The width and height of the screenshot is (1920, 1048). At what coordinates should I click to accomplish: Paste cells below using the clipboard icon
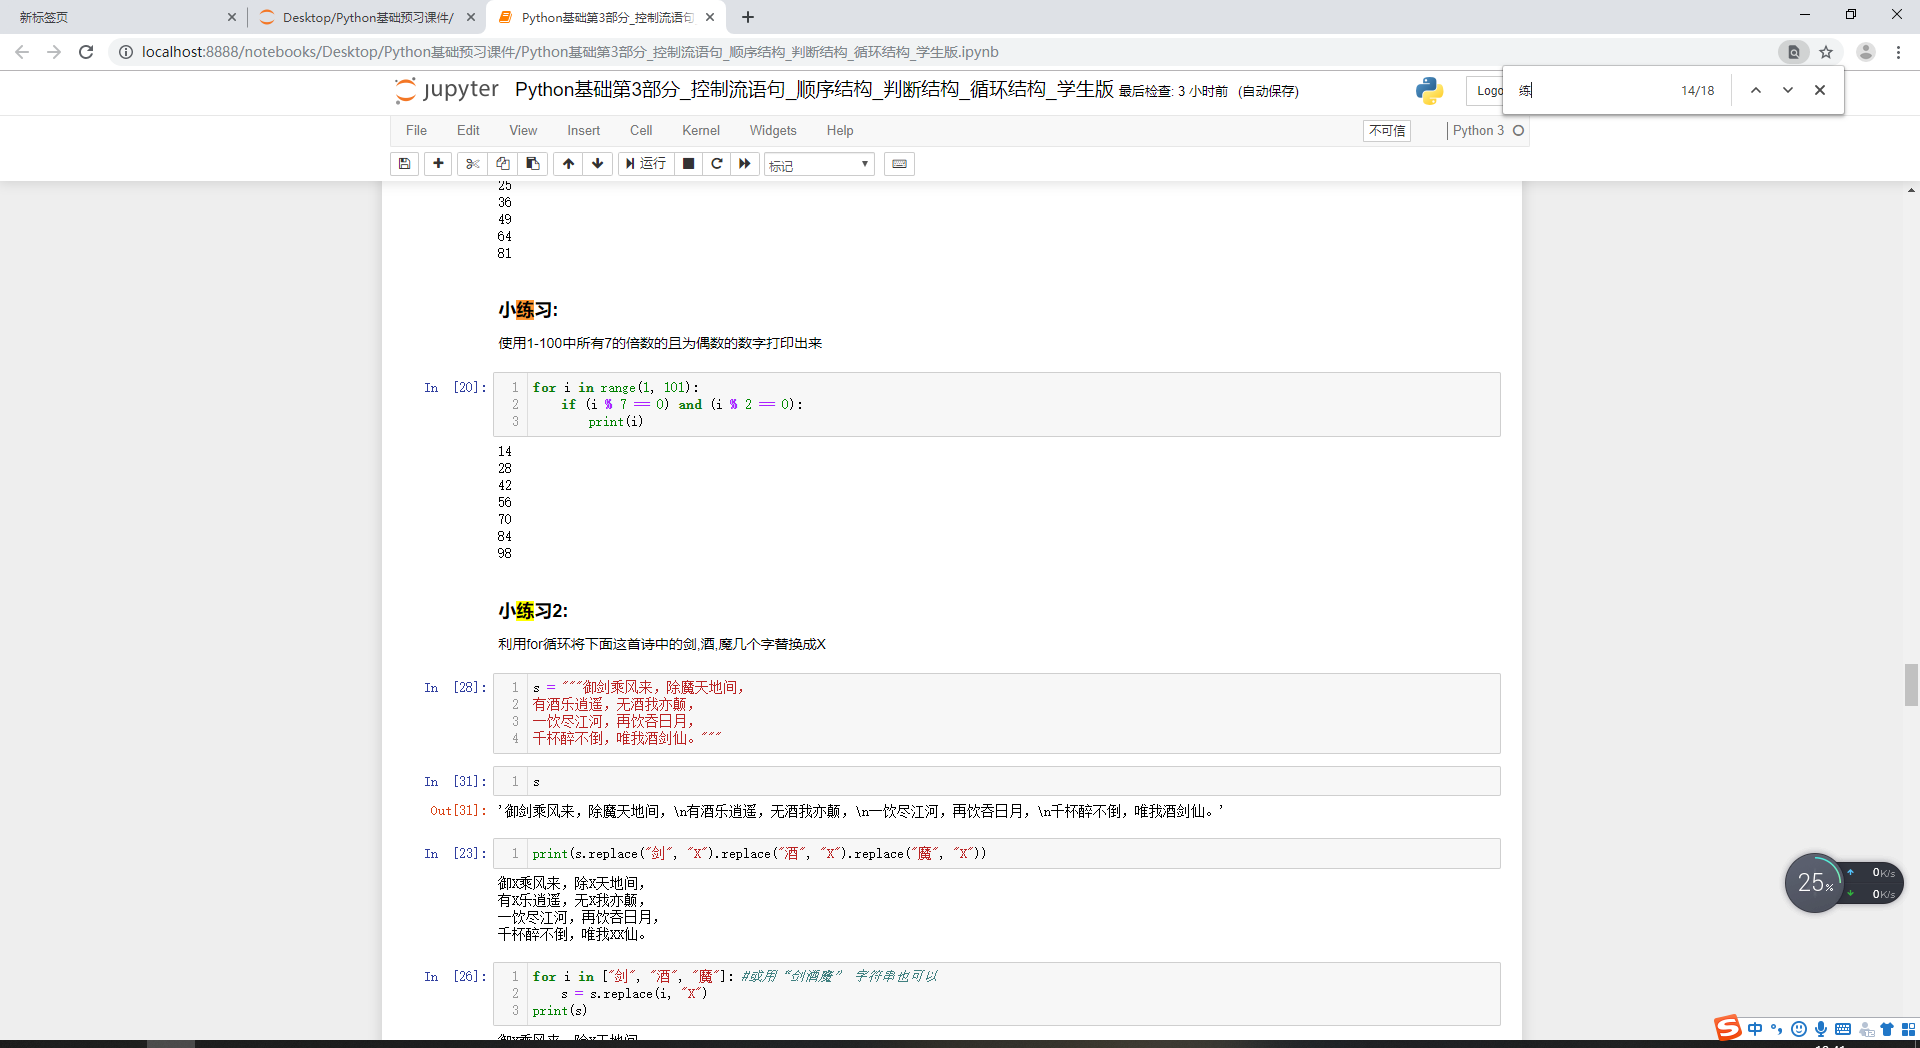[533, 164]
